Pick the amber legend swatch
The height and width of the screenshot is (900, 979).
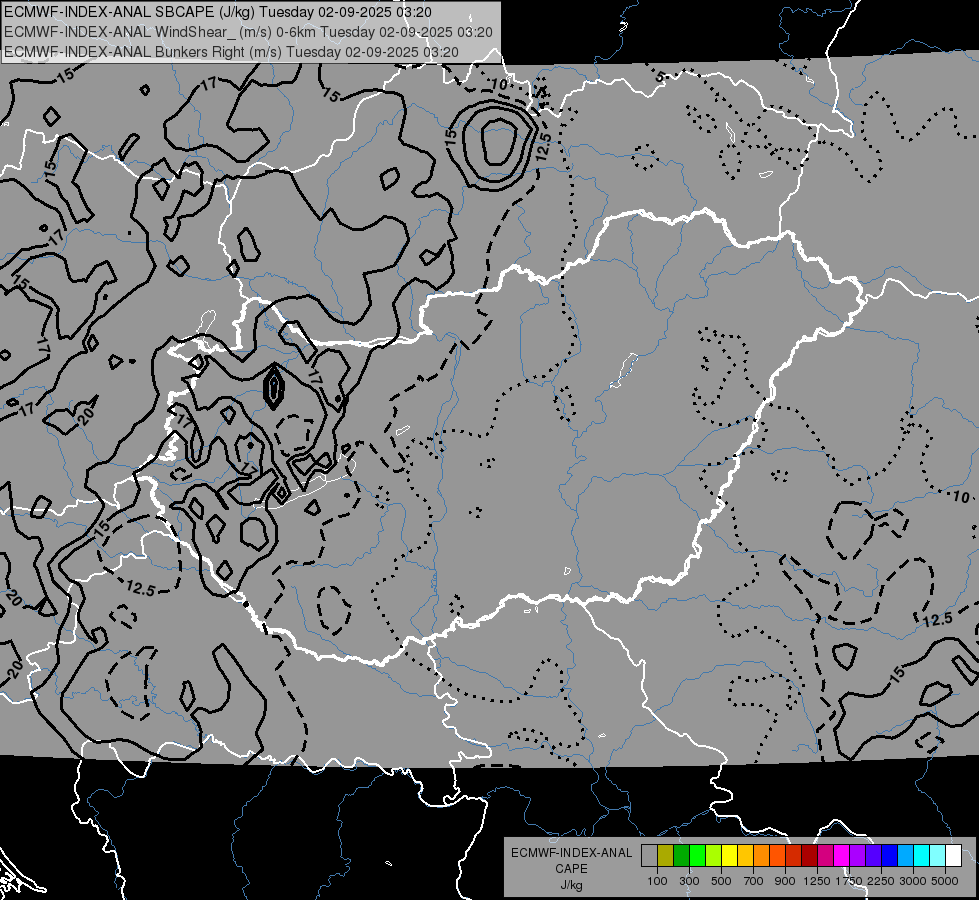pyautogui.click(x=745, y=856)
